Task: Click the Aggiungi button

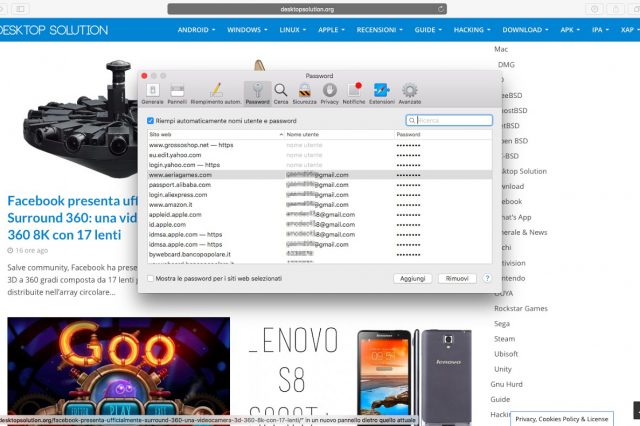Action: point(413,278)
